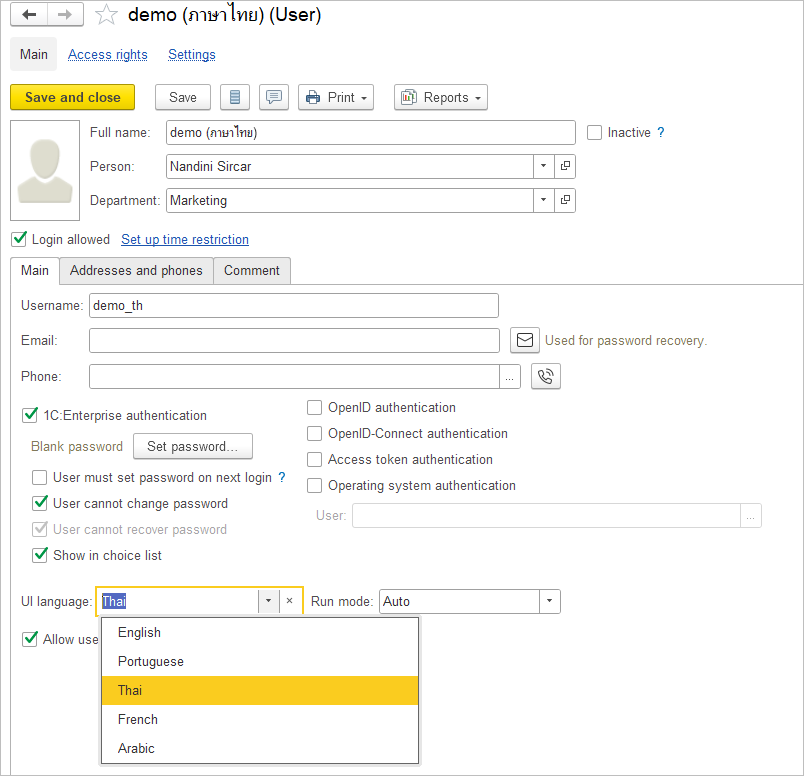Click the user photo placeholder
This screenshot has width=804, height=776.
click(x=45, y=171)
